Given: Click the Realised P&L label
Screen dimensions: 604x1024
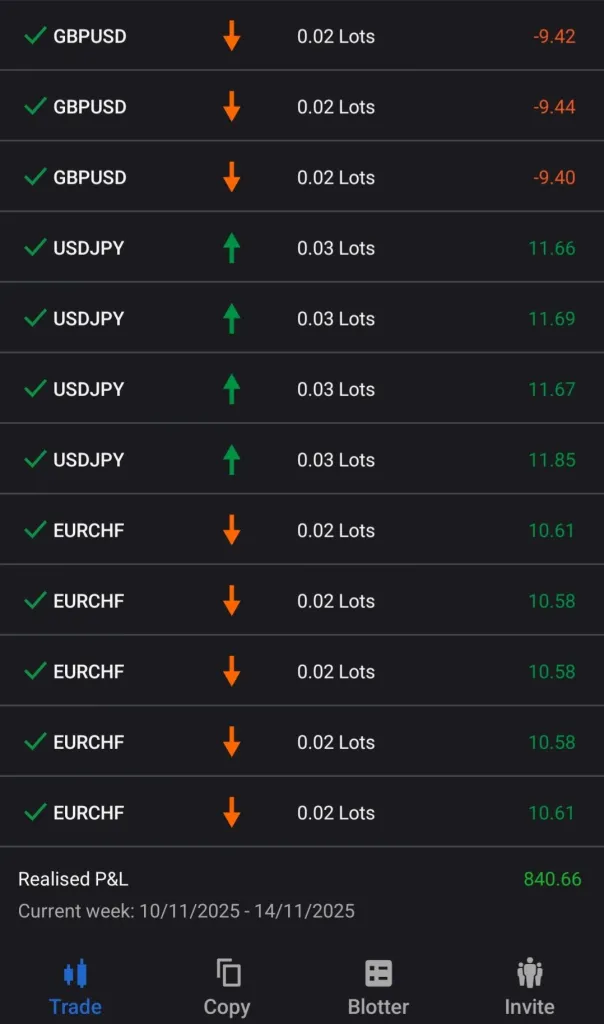Looking at the screenshot, I should point(73,880).
